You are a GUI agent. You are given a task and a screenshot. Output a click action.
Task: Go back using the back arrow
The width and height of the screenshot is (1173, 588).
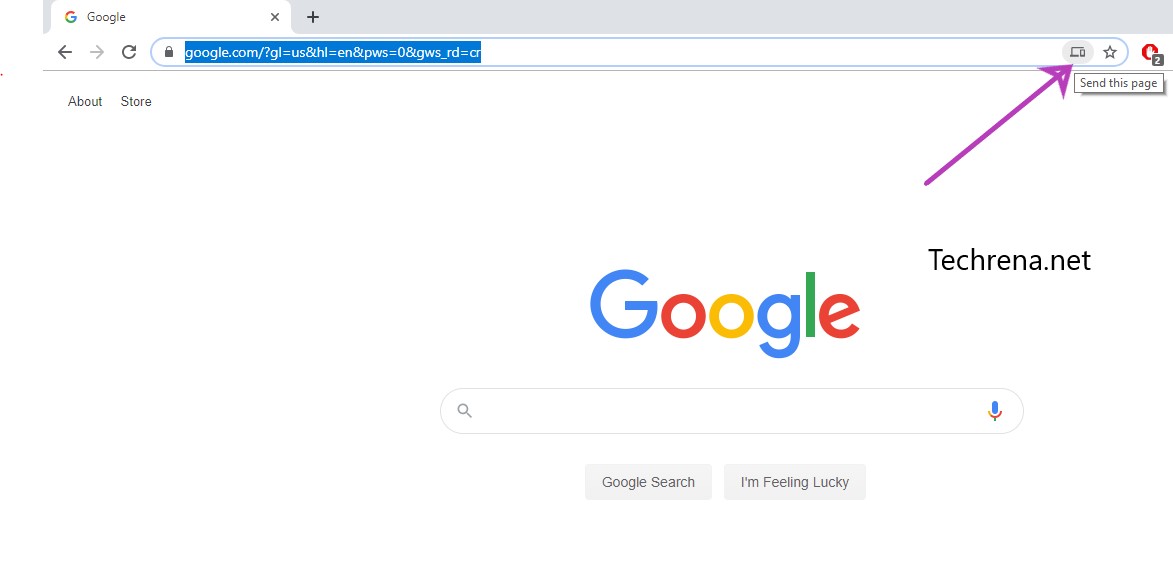65,52
